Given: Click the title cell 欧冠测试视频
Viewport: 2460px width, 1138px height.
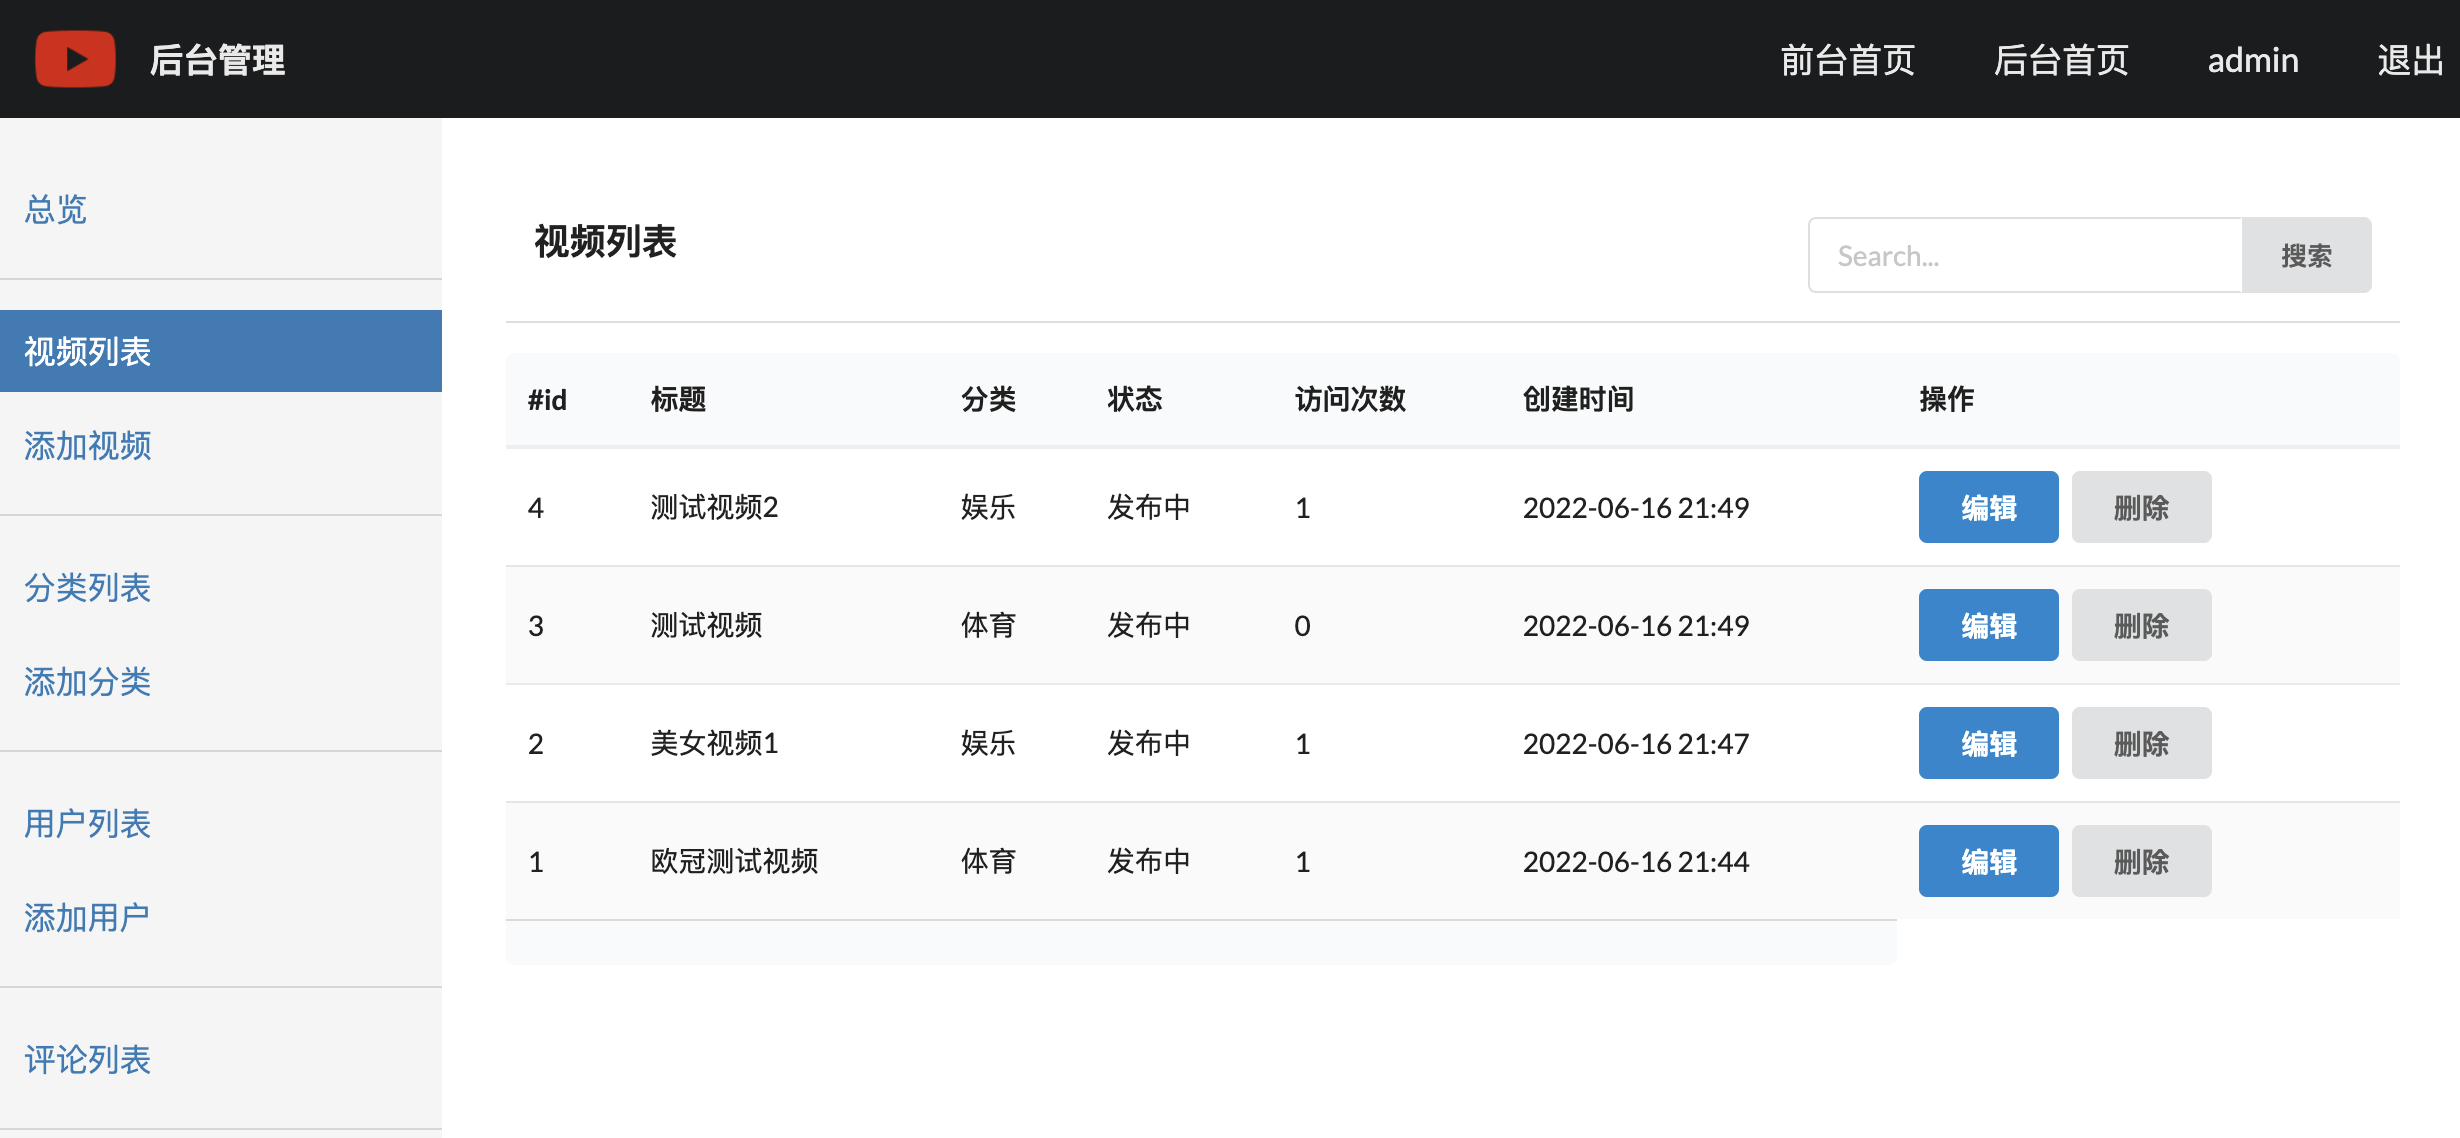Looking at the screenshot, I should (x=734, y=861).
